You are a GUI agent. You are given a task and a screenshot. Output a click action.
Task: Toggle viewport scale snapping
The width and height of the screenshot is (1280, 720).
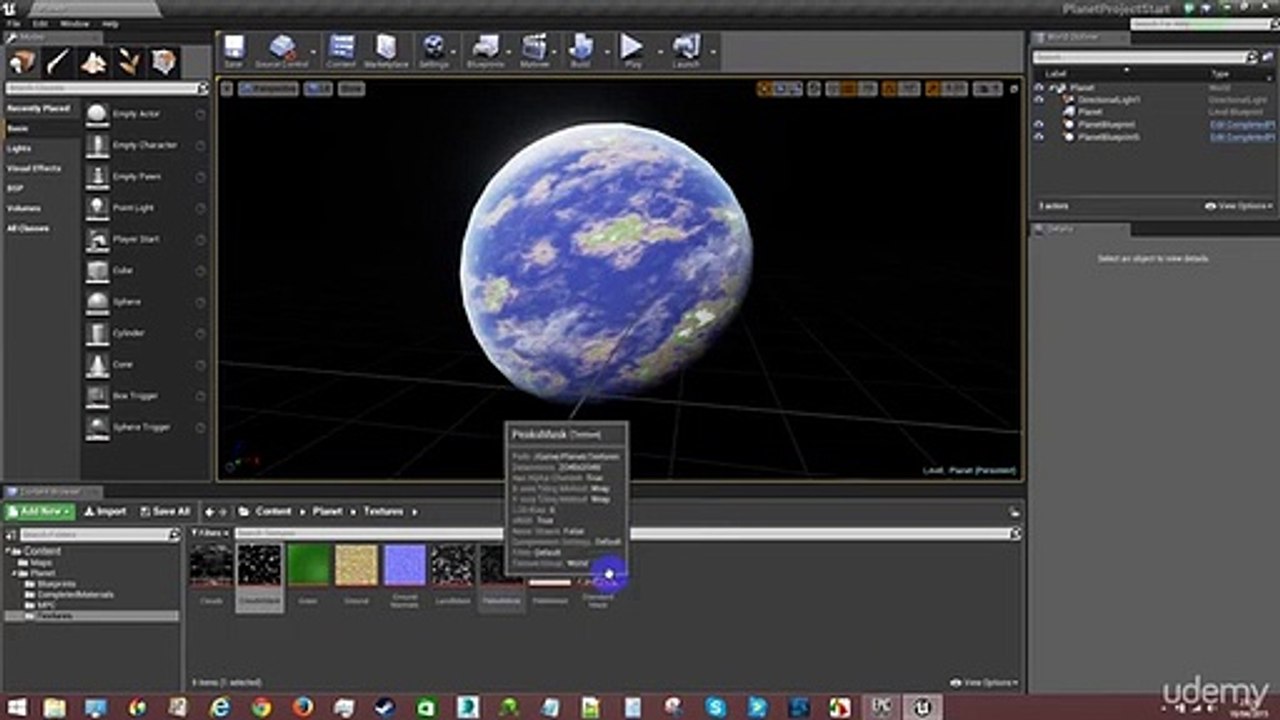click(932, 89)
